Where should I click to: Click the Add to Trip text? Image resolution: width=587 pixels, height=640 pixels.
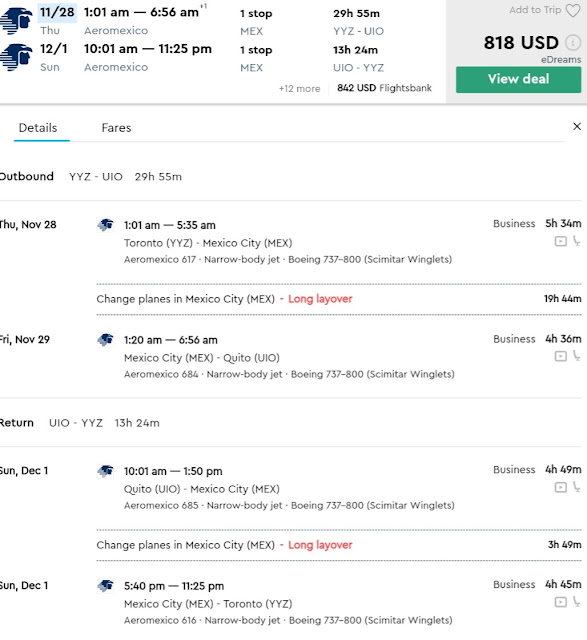[x=535, y=10]
